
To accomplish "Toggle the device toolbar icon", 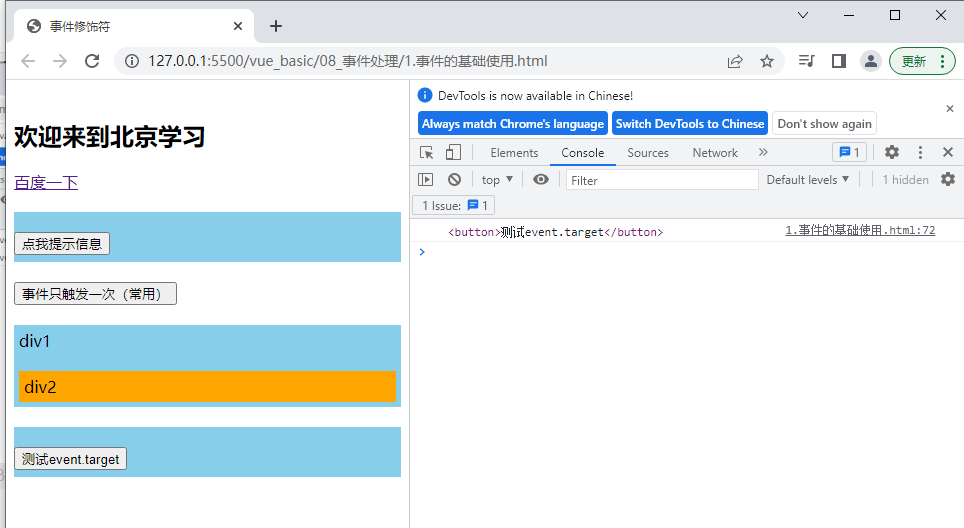I will pos(453,153).
